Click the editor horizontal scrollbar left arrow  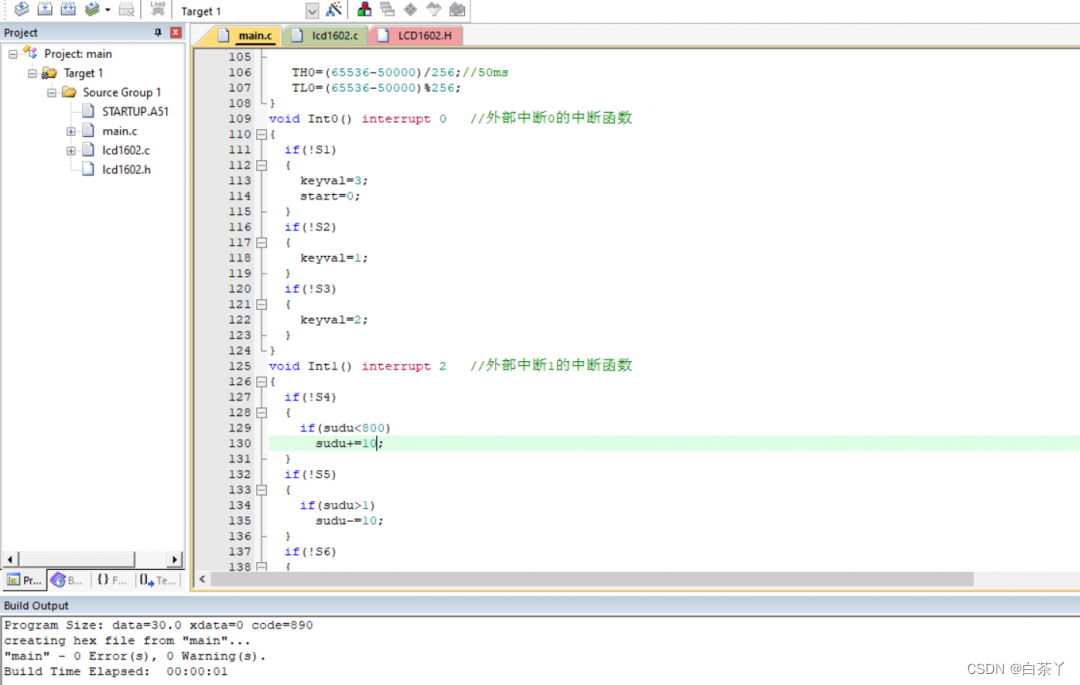[x=202, y=579]
